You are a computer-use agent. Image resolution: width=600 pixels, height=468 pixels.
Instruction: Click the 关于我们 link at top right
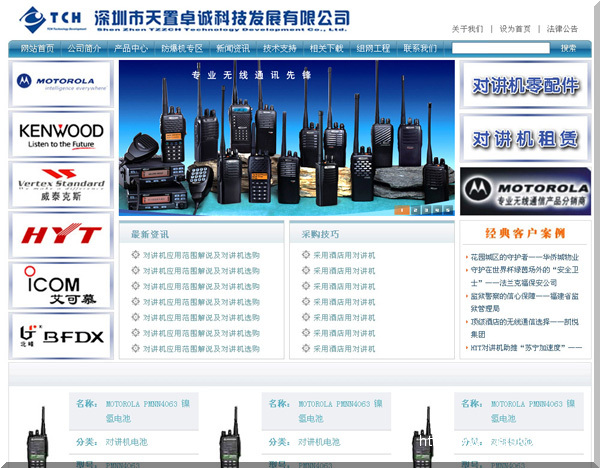(x=467, y=29)
